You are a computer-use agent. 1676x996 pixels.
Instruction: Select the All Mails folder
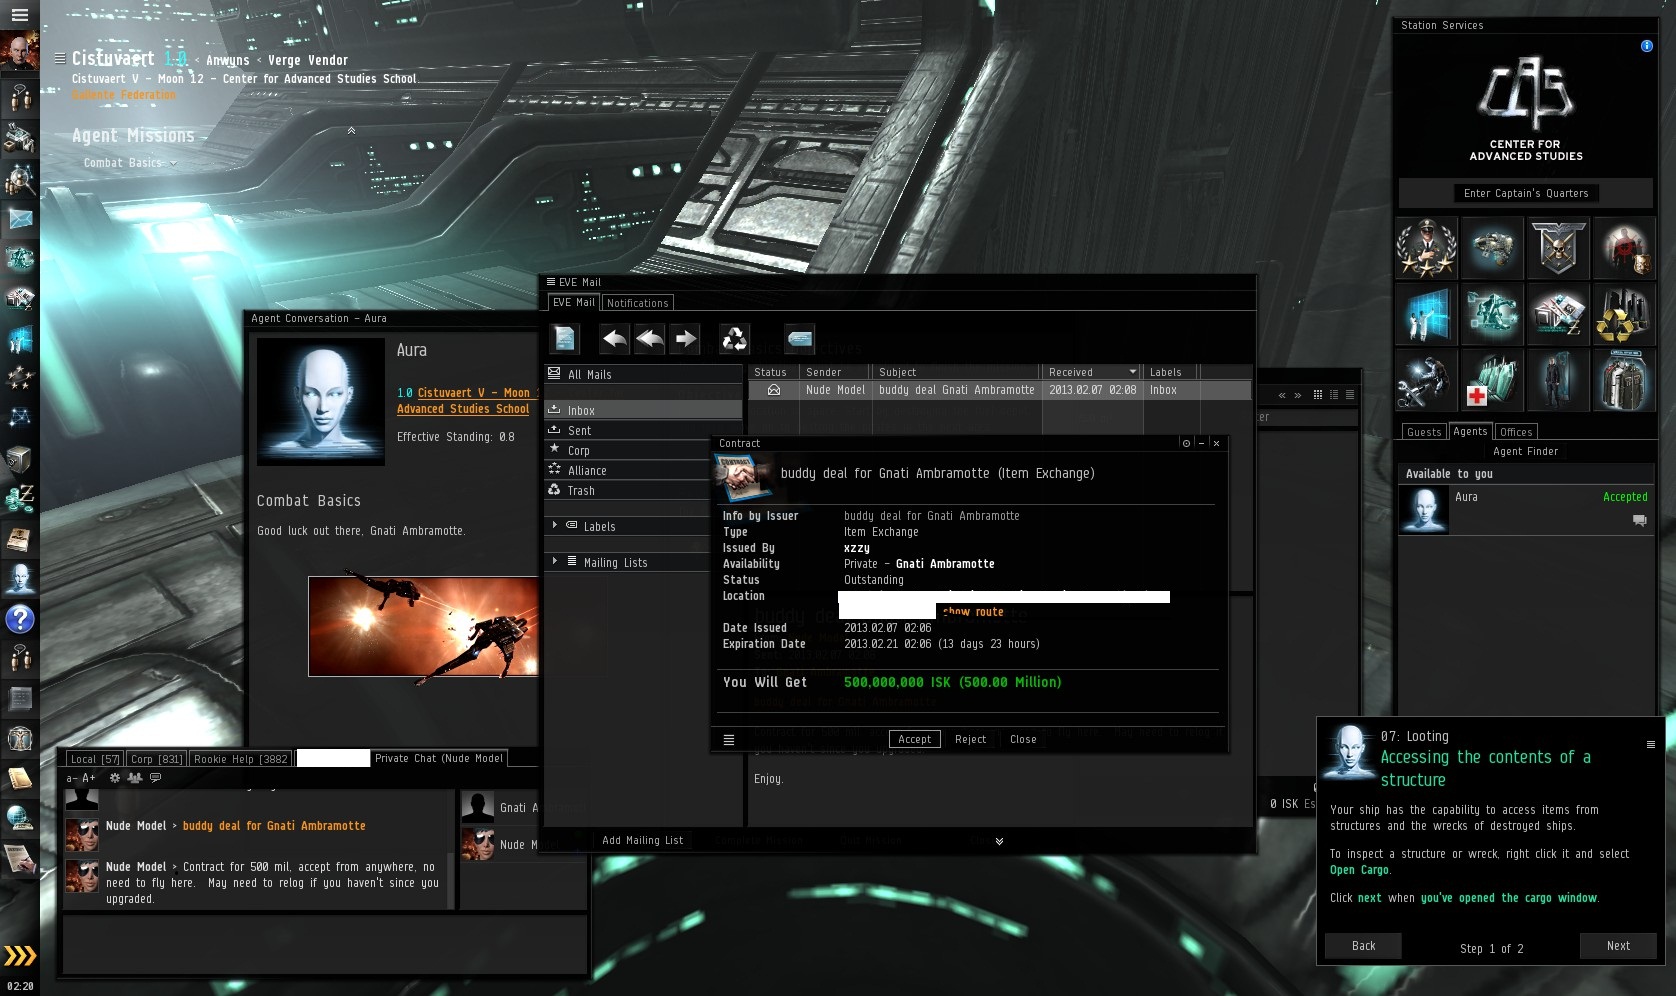[643, 375]
